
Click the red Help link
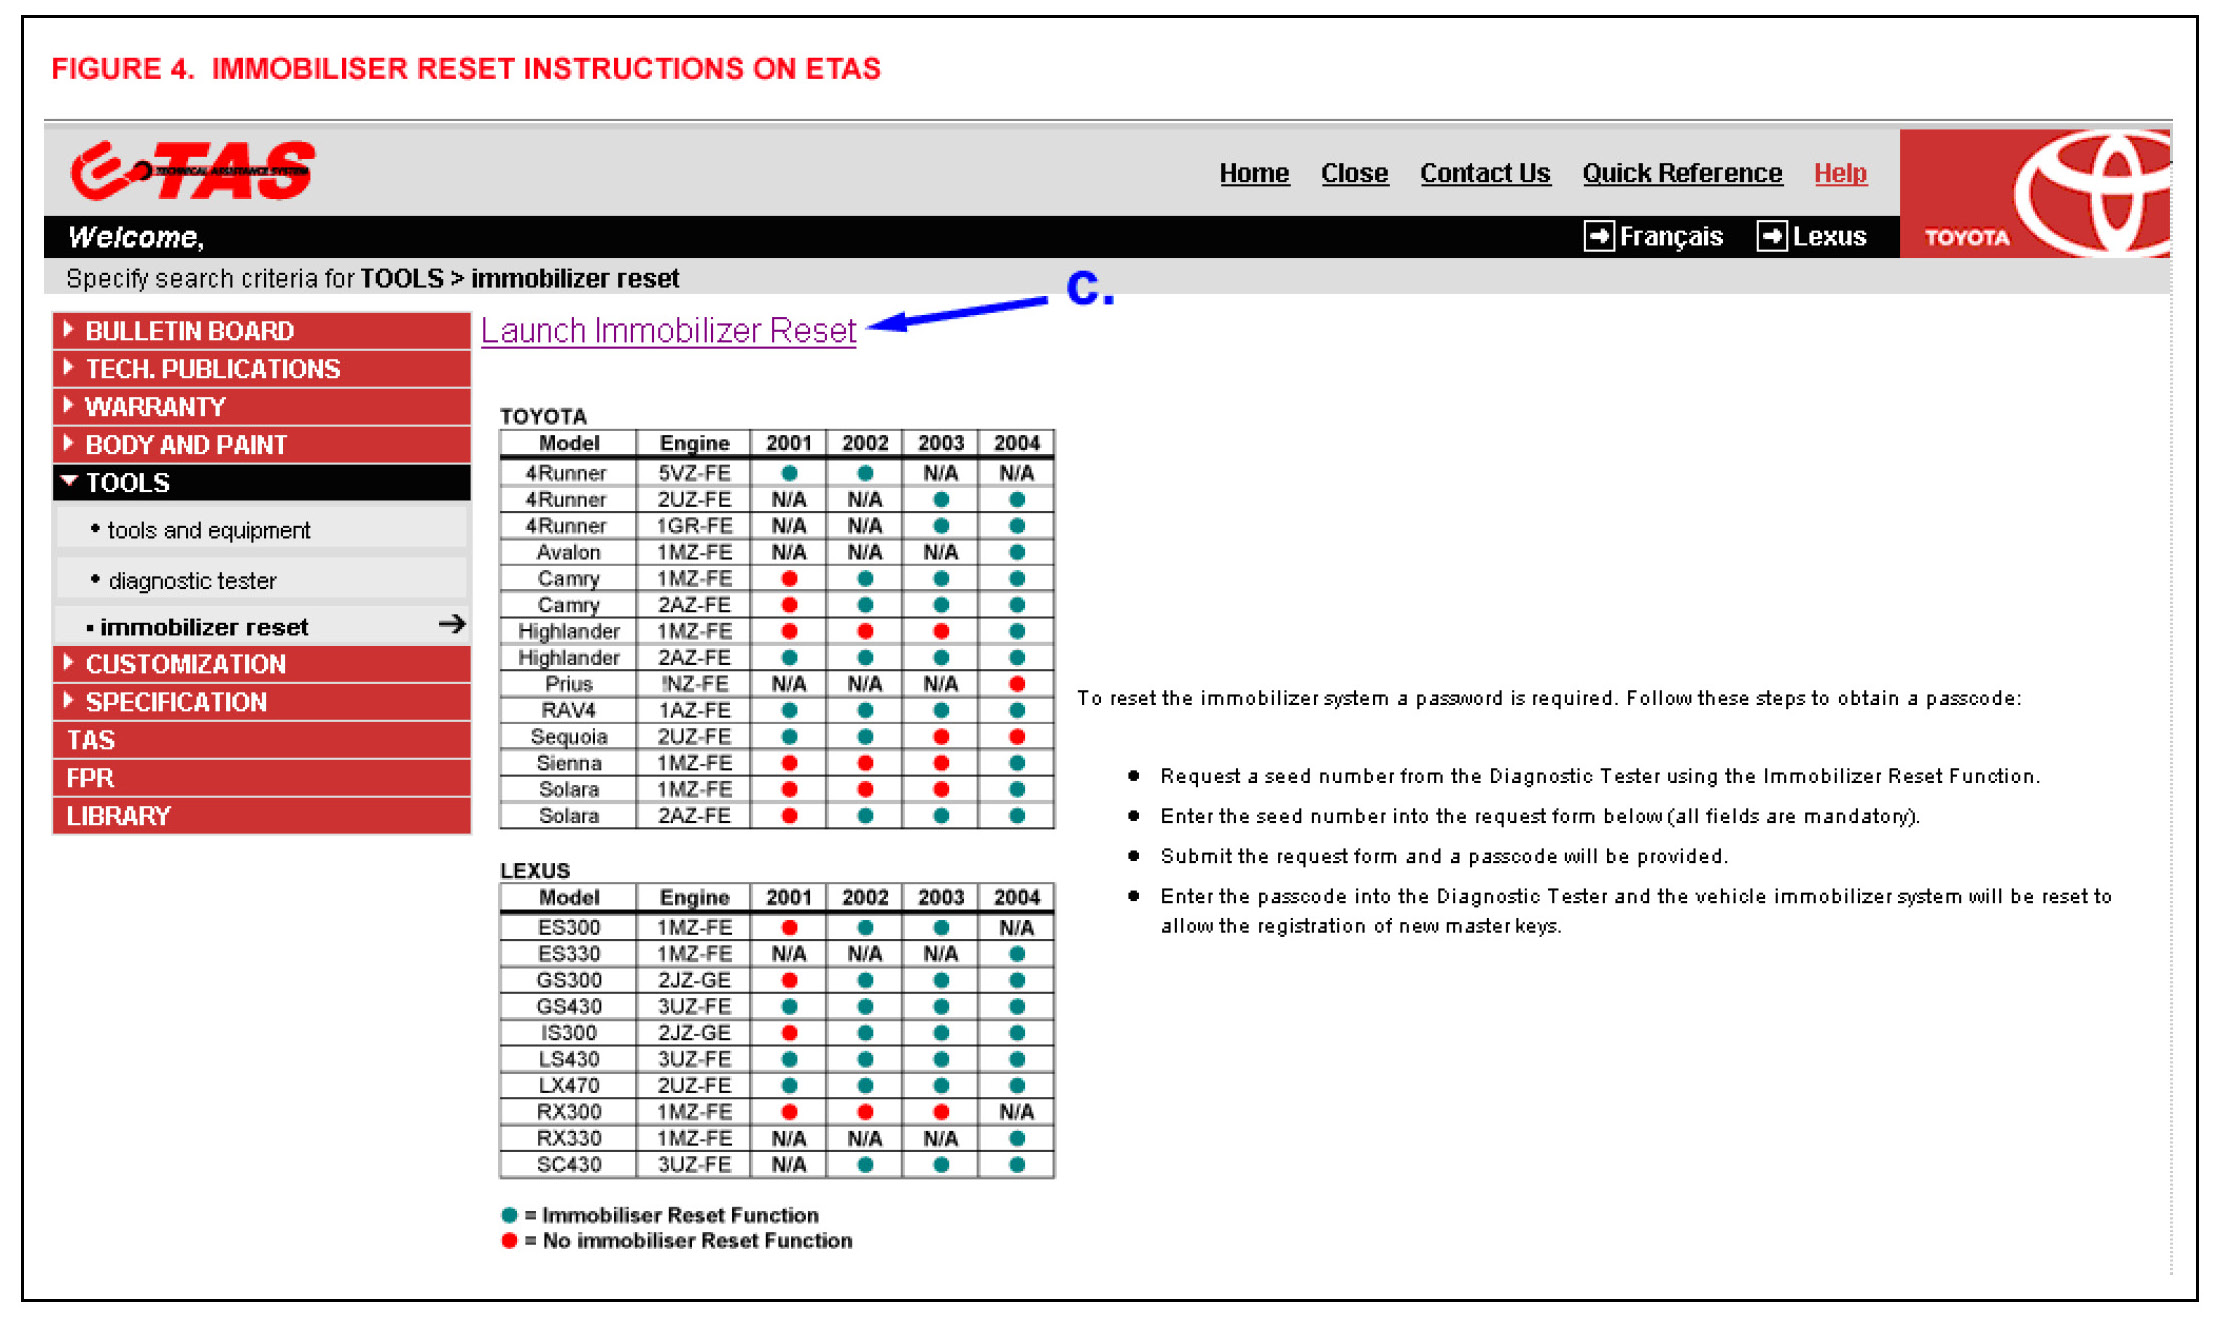[1839, 173]
